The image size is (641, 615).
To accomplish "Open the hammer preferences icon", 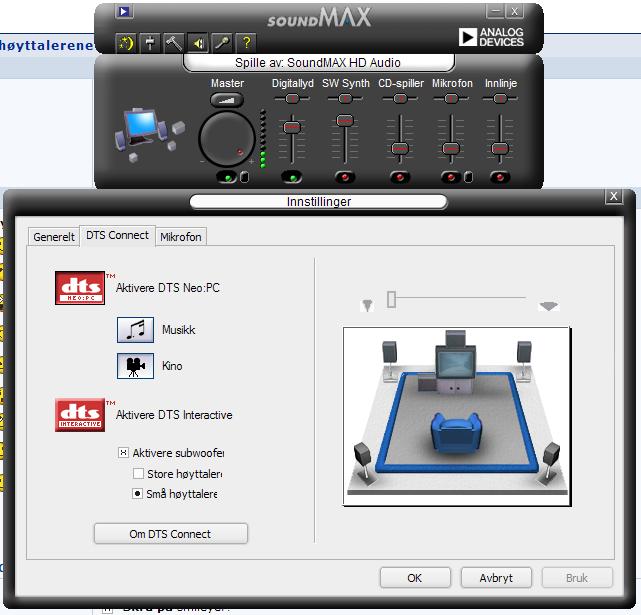I will pyautogui.click(x=174, y=43).
